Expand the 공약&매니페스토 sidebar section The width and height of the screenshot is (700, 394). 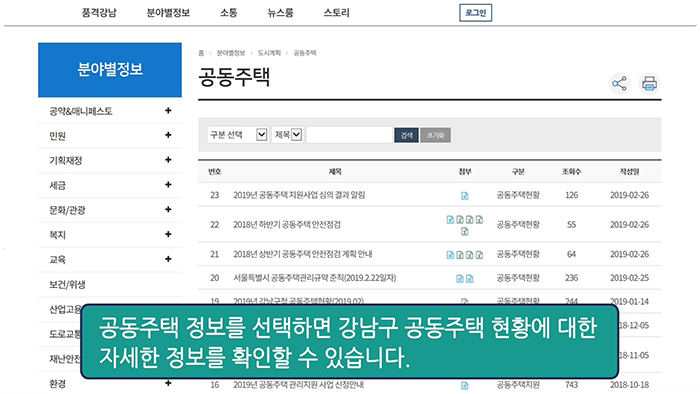[168, 111]
